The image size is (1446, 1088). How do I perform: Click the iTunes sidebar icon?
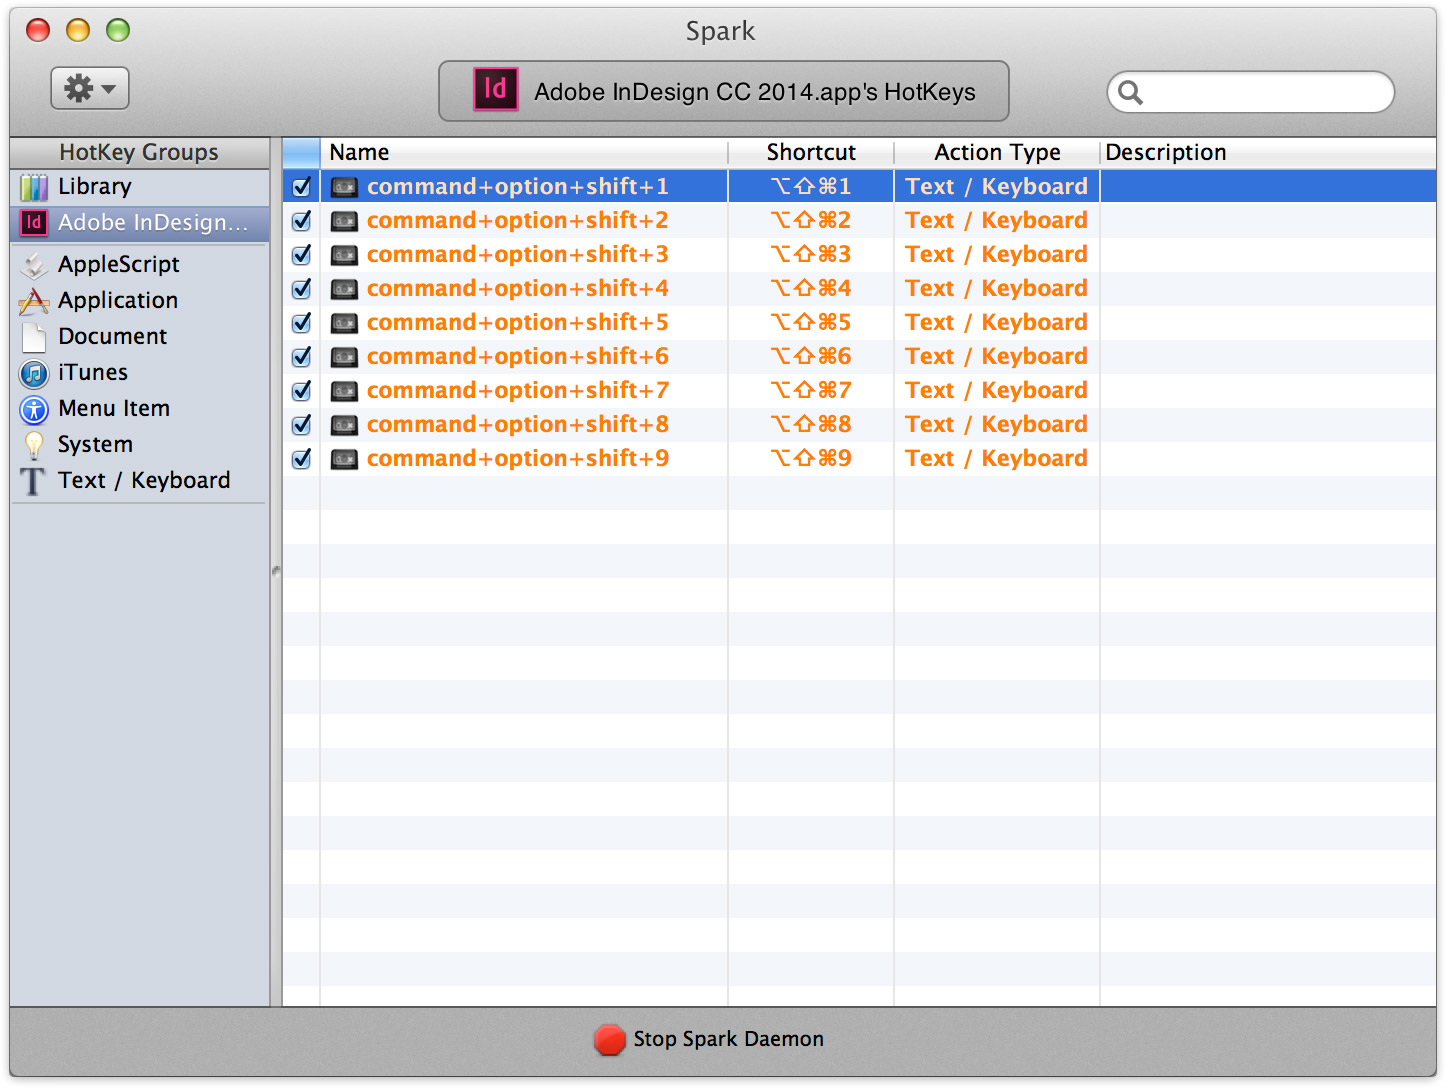pyautogui.click(x=34, y=373)
